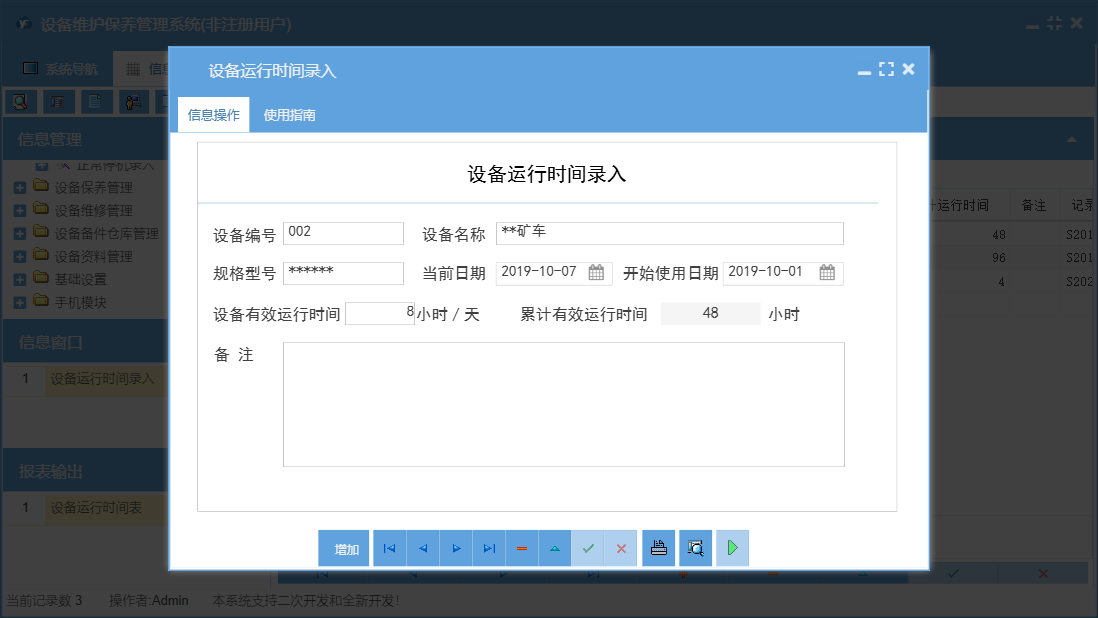Image resolution: width=1098 pixels, height=618 pixels.
Task: Jump to last record with navigation icon
Action: point(488,548)
